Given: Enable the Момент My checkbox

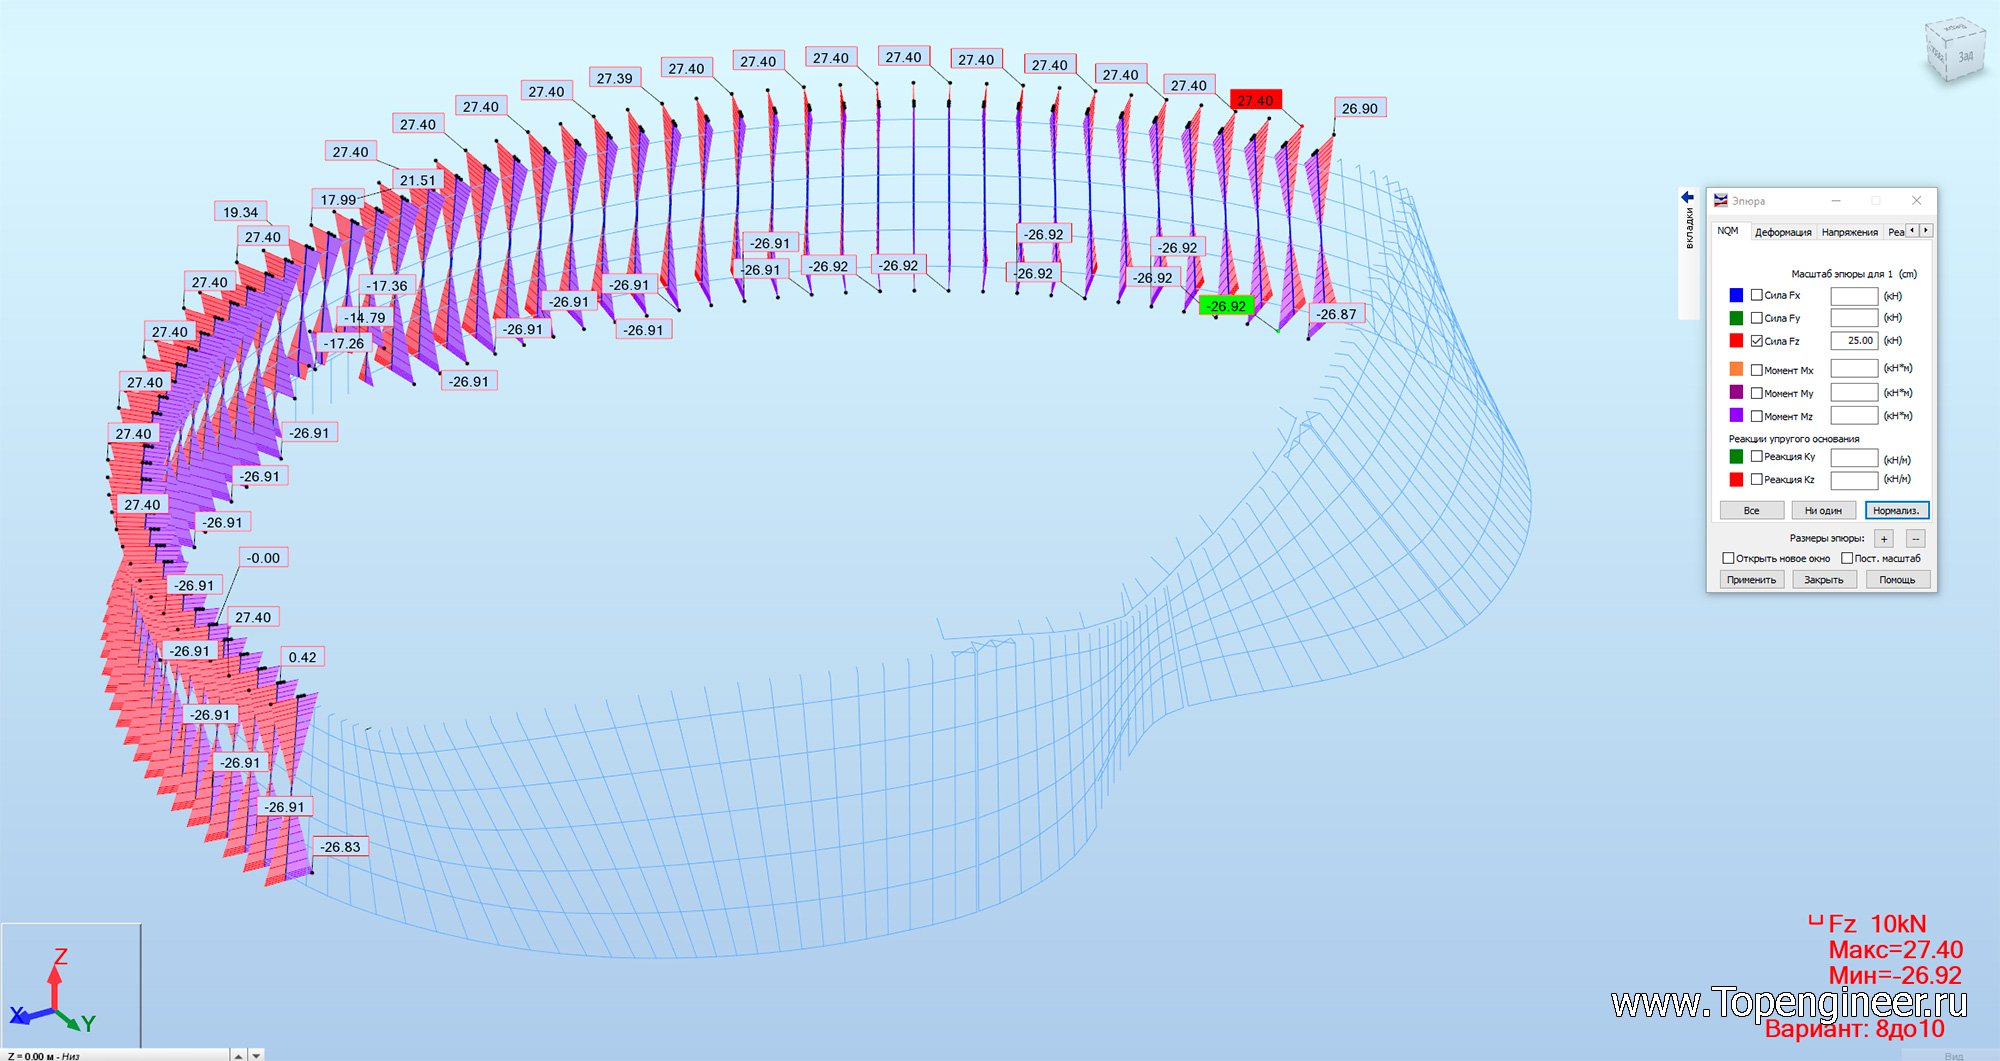Looking at the screenshot, I should coord(1757,393).
